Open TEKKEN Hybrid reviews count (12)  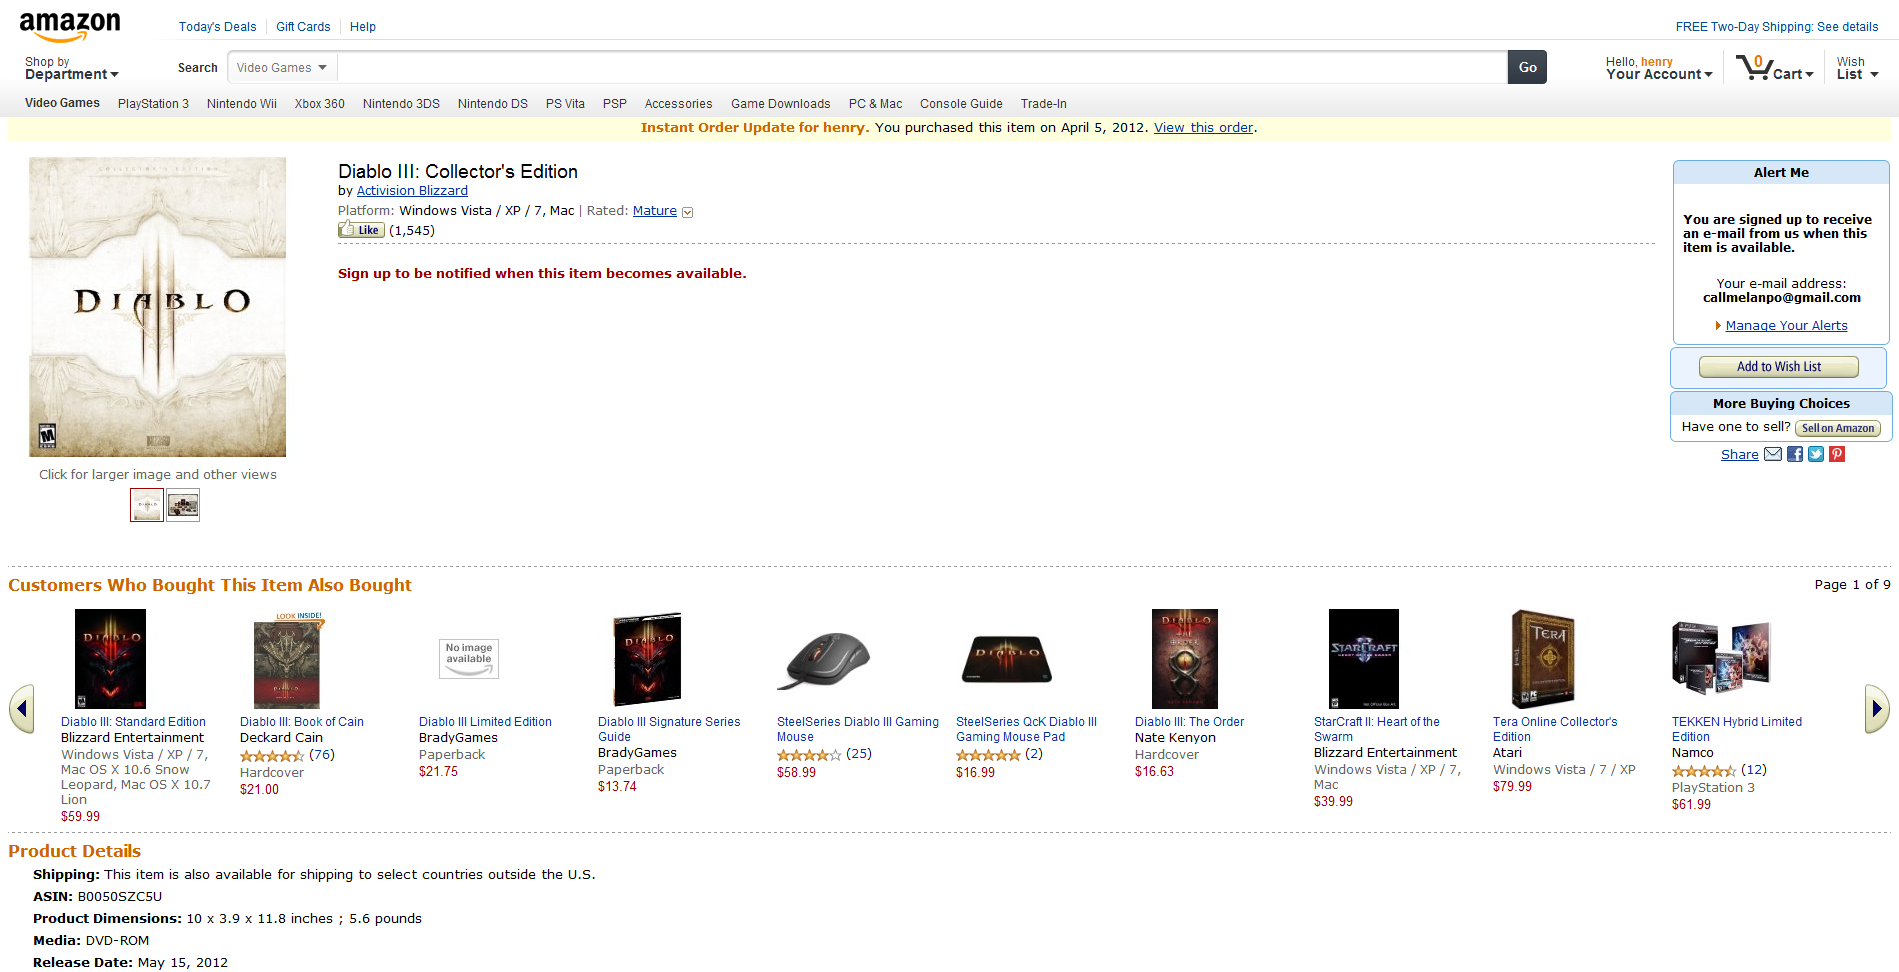(x=1754, y=770)
